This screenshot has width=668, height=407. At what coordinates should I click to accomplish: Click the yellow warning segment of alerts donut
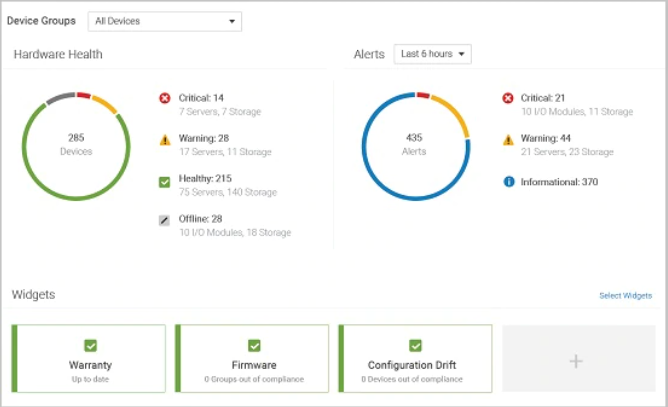(x=454, y=111)
